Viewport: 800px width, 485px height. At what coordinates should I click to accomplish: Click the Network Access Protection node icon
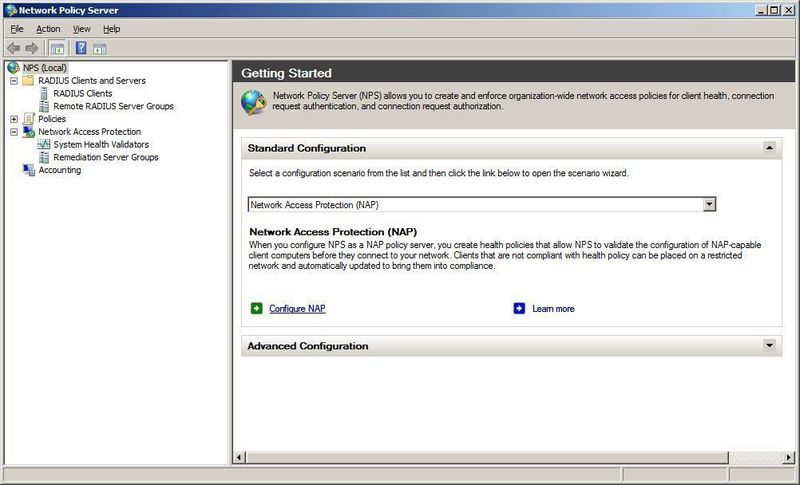click(29, 132)
